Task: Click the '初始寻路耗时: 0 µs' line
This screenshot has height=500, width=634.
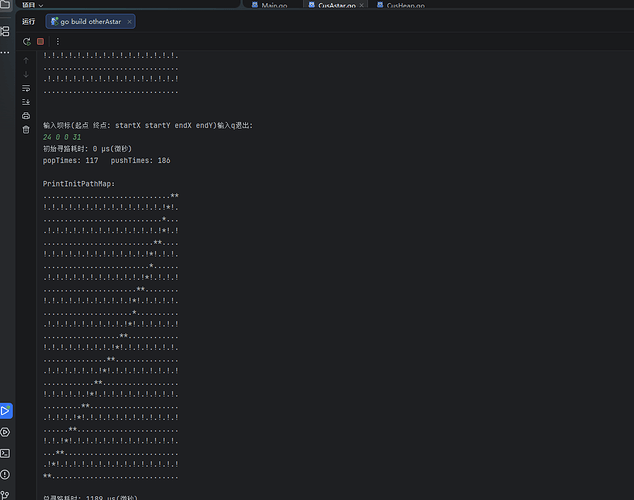Action: 87,149
